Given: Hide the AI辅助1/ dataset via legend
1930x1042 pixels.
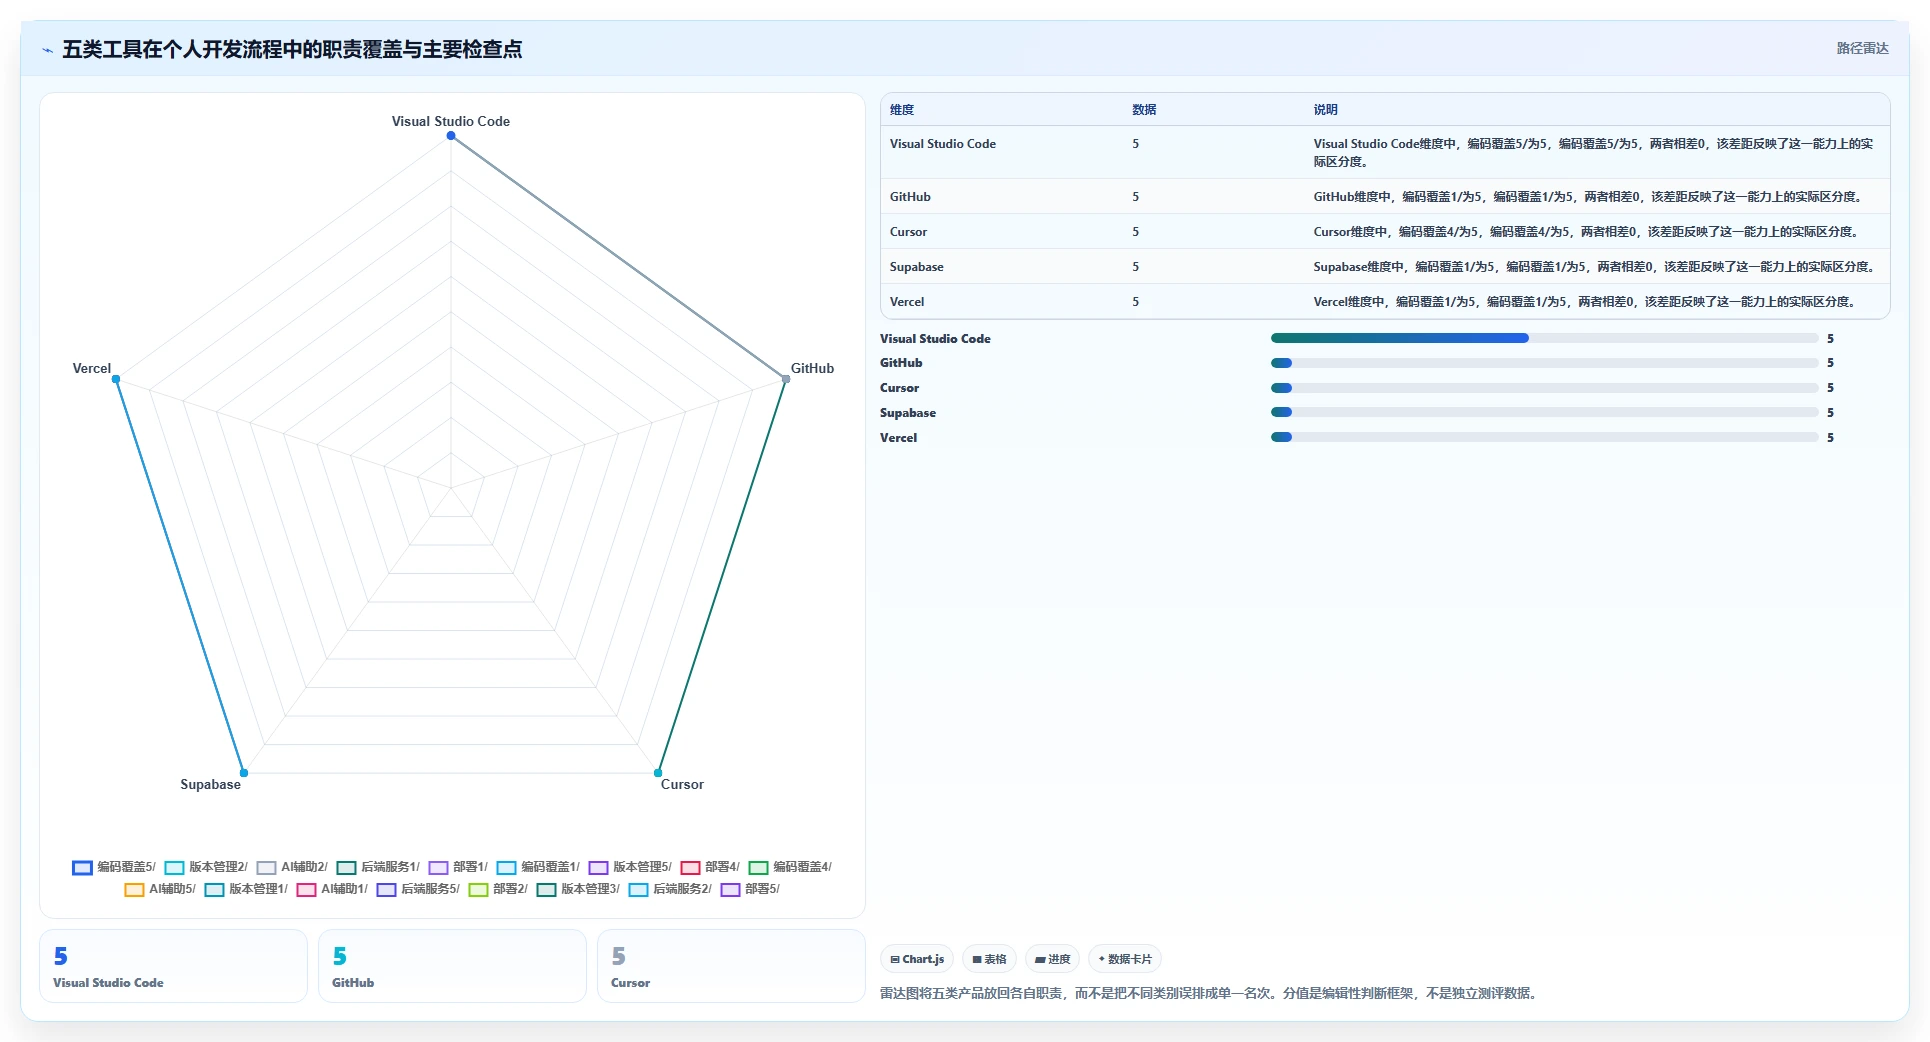Looking at the screenshot, I should (x=332, y=889).
